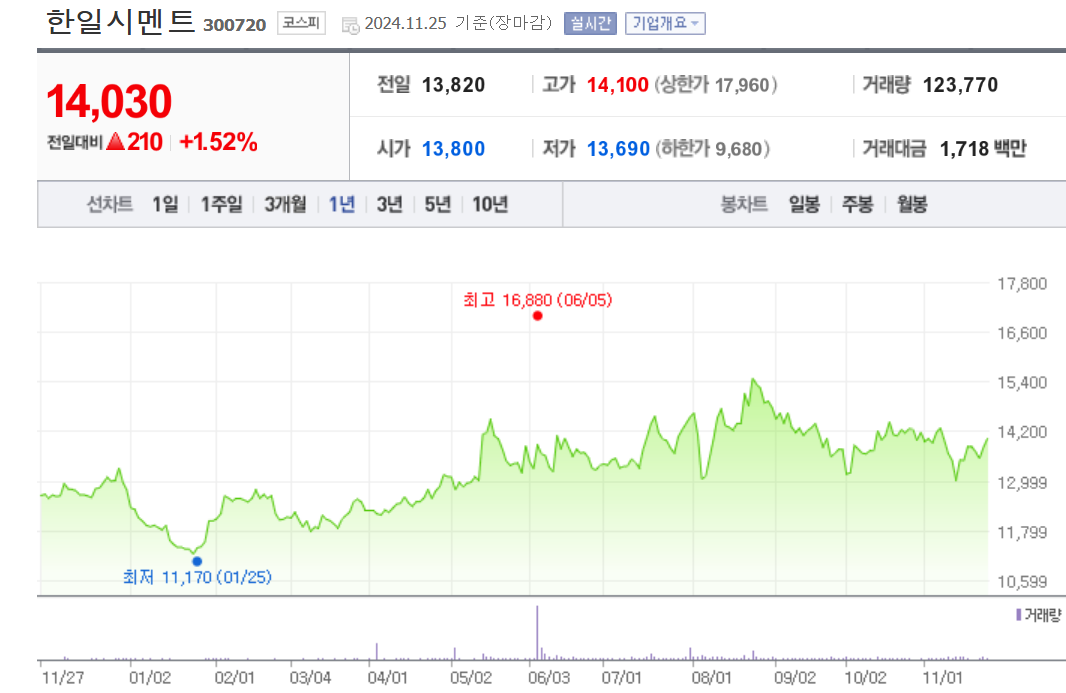Click the blue 최저 11,170 low marker dot
This screenshot has width=1066, height=693.
pos(197,561)
